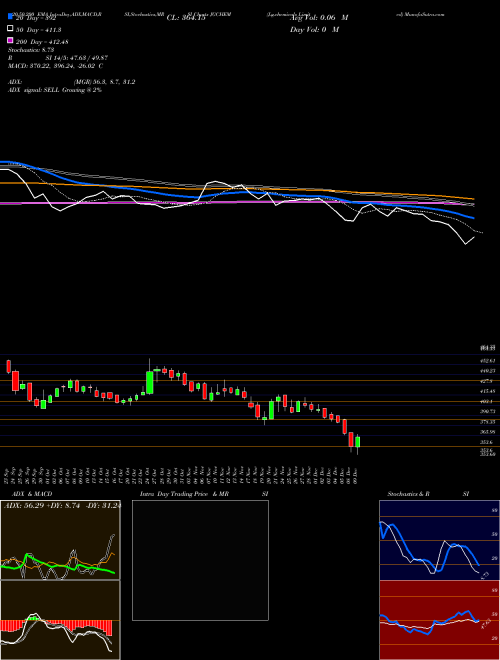Click the red-background RSI chart

[x=439, y=620]
